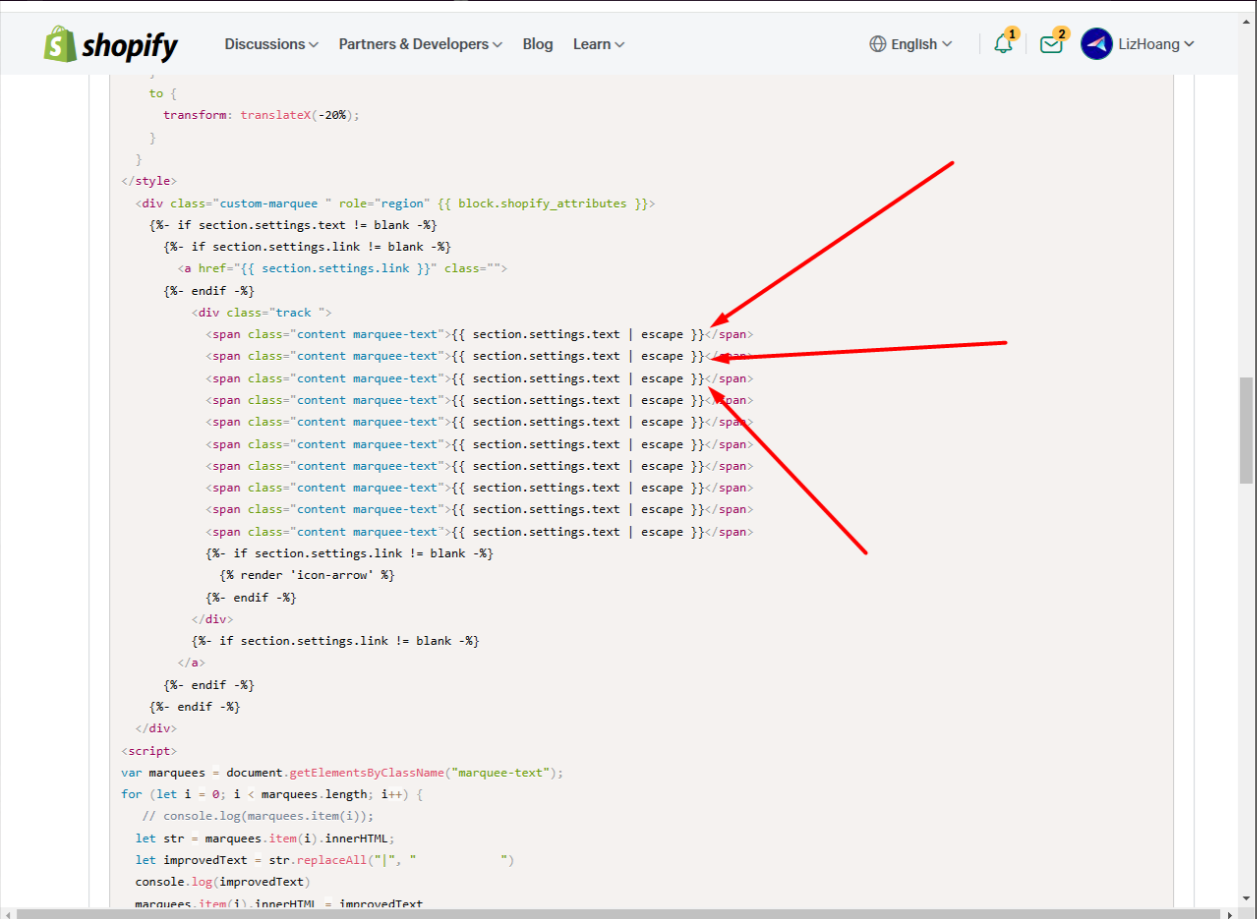Click the Shopify logo
The image size is (1257, 919).
[x=111, y=44]
